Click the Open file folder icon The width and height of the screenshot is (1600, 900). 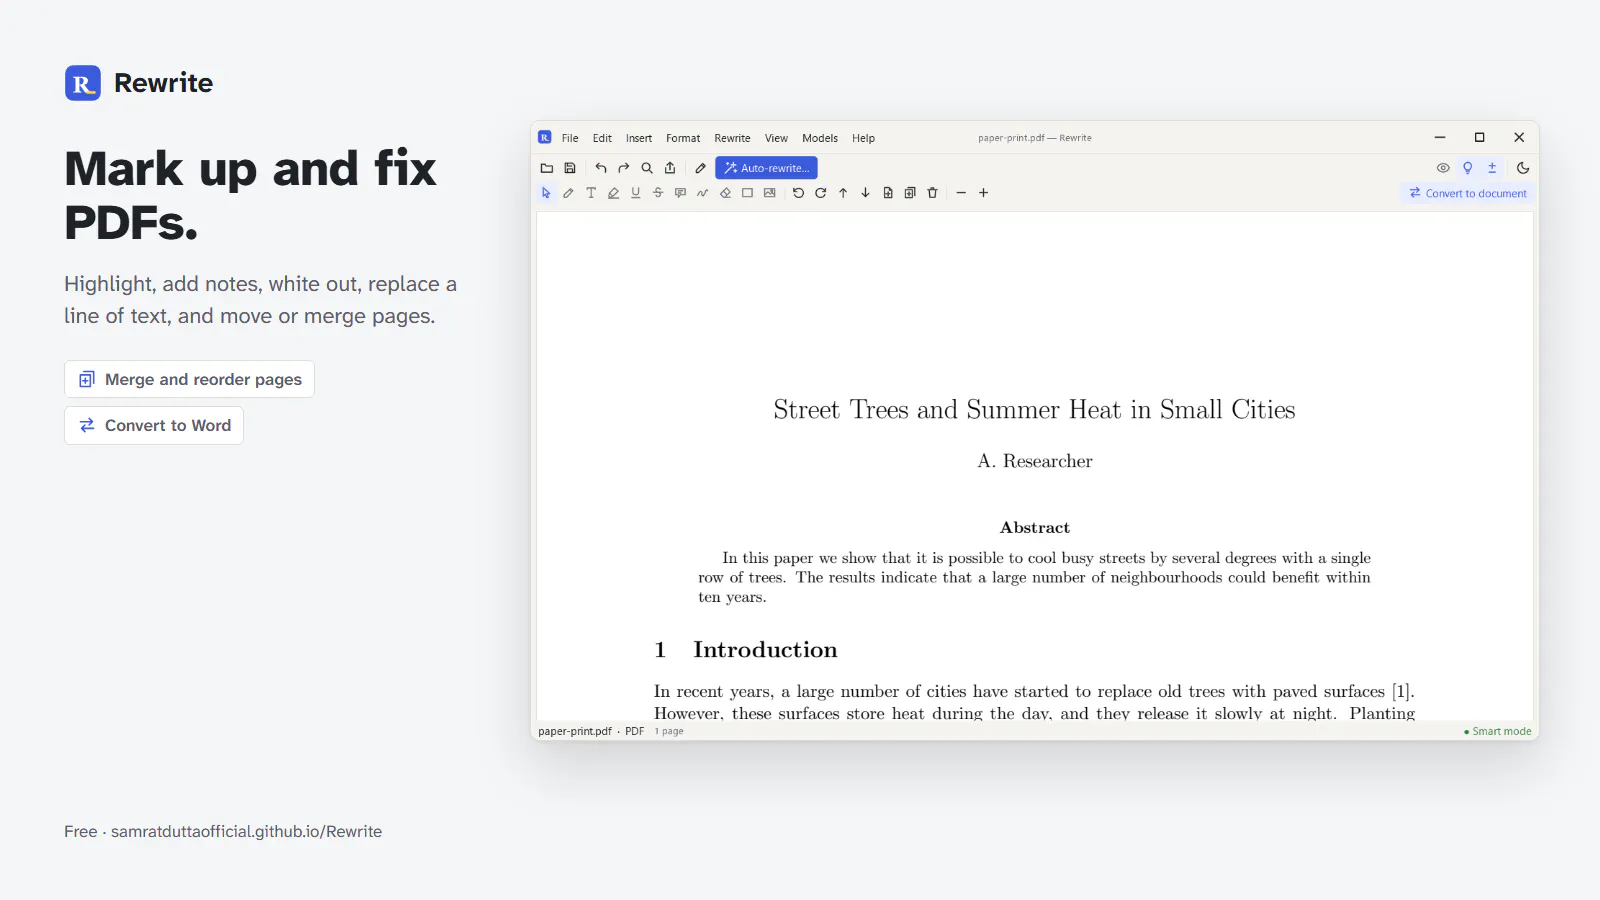(547, 168)
